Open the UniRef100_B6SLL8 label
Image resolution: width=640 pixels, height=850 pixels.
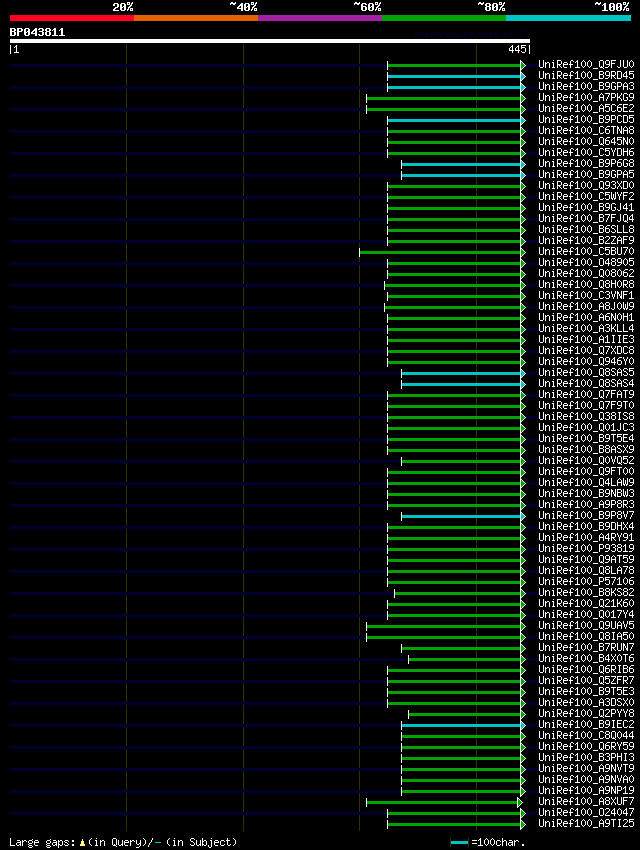(586, 229)
